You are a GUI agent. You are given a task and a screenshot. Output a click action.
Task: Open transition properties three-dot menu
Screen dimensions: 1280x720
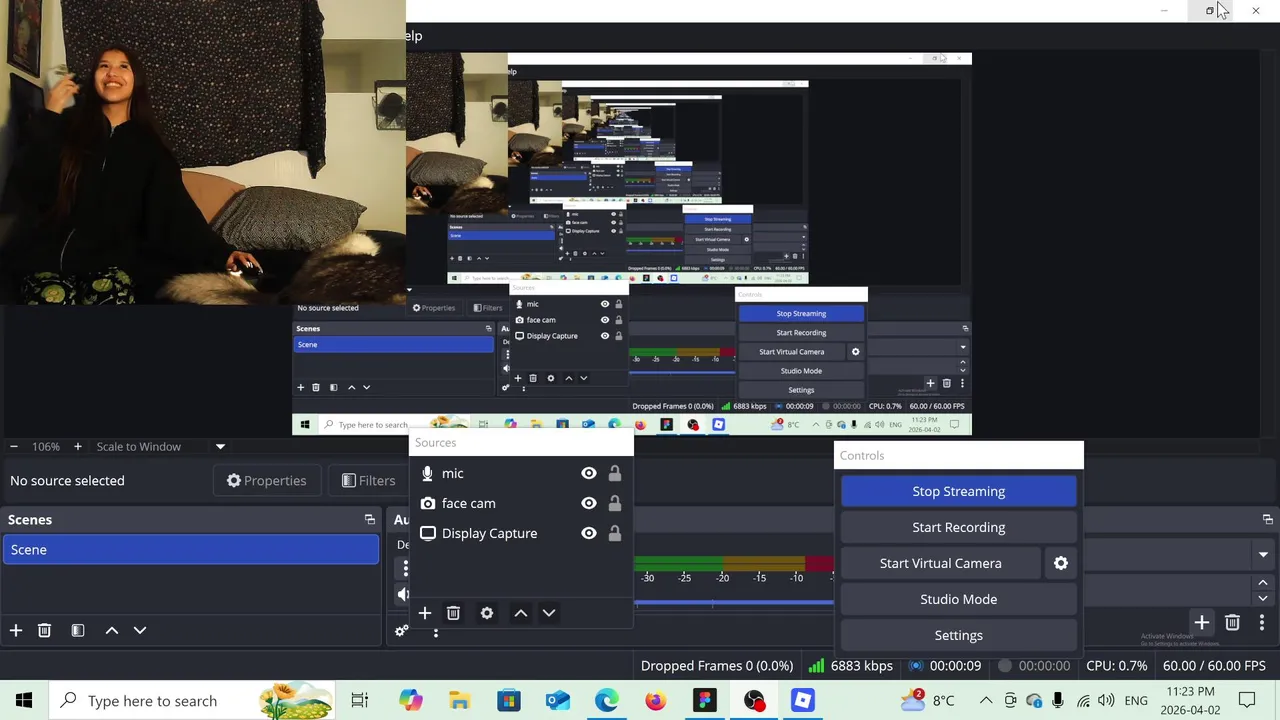coord(1262,622)
